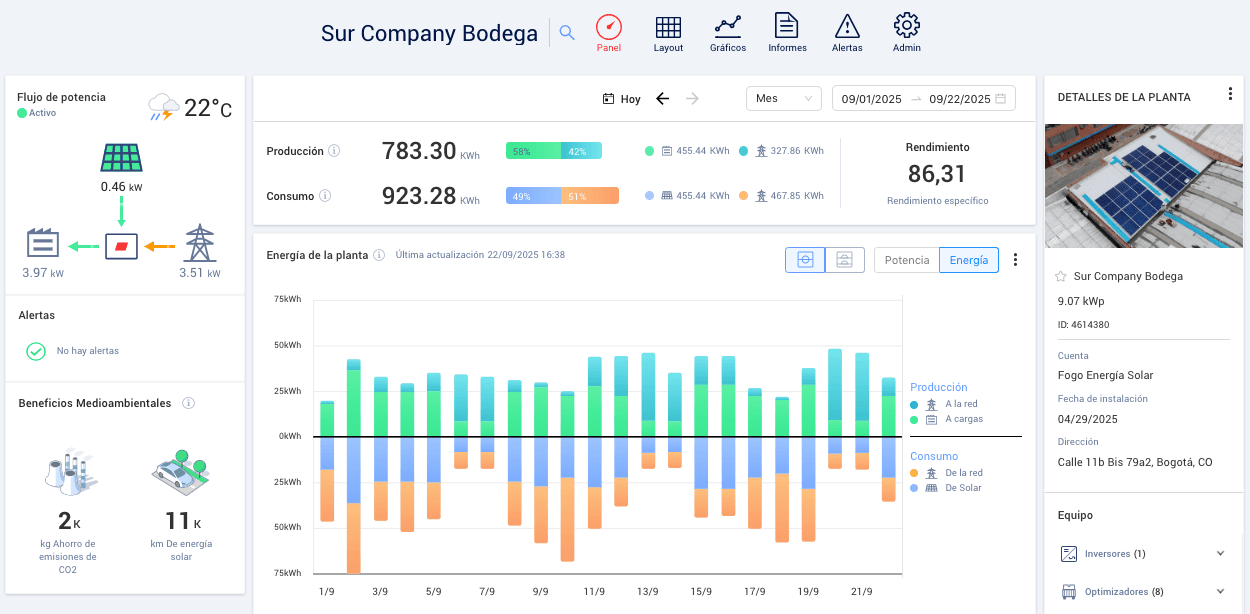Click the Hoy today button
1250x614 pixels.
coord(621,99)
